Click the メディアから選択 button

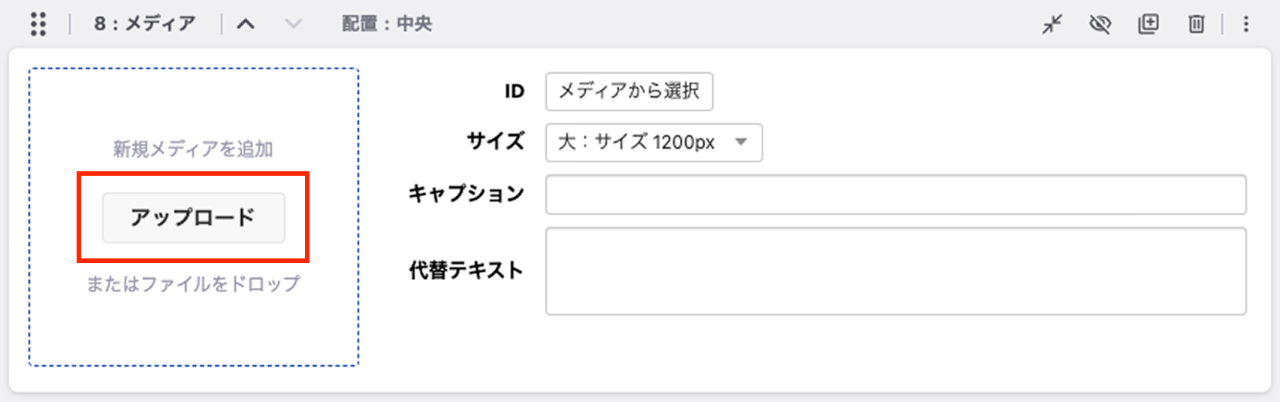tap(629, 91)
